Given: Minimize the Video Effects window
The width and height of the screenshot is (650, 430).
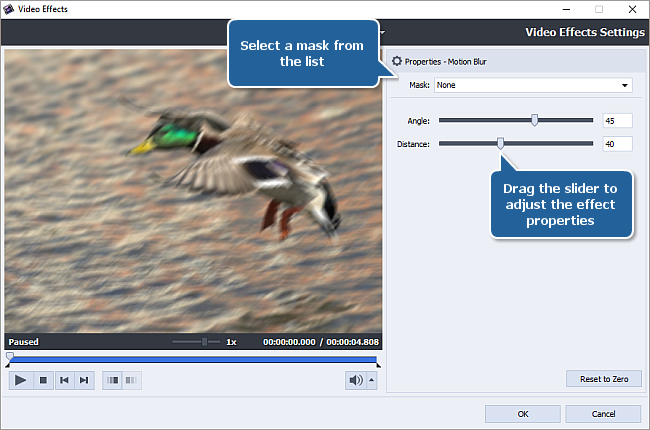Looking at the screenshot, I should coord(566,9).
